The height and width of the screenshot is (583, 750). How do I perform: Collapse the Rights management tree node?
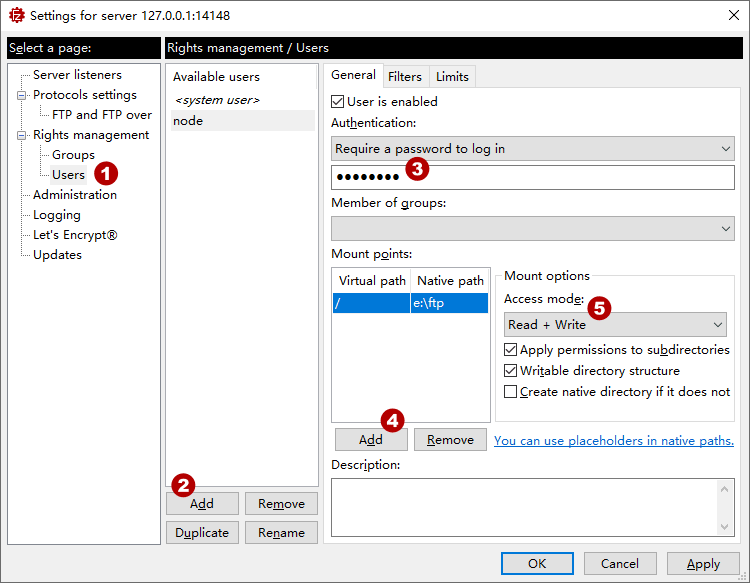pos(19,135)
